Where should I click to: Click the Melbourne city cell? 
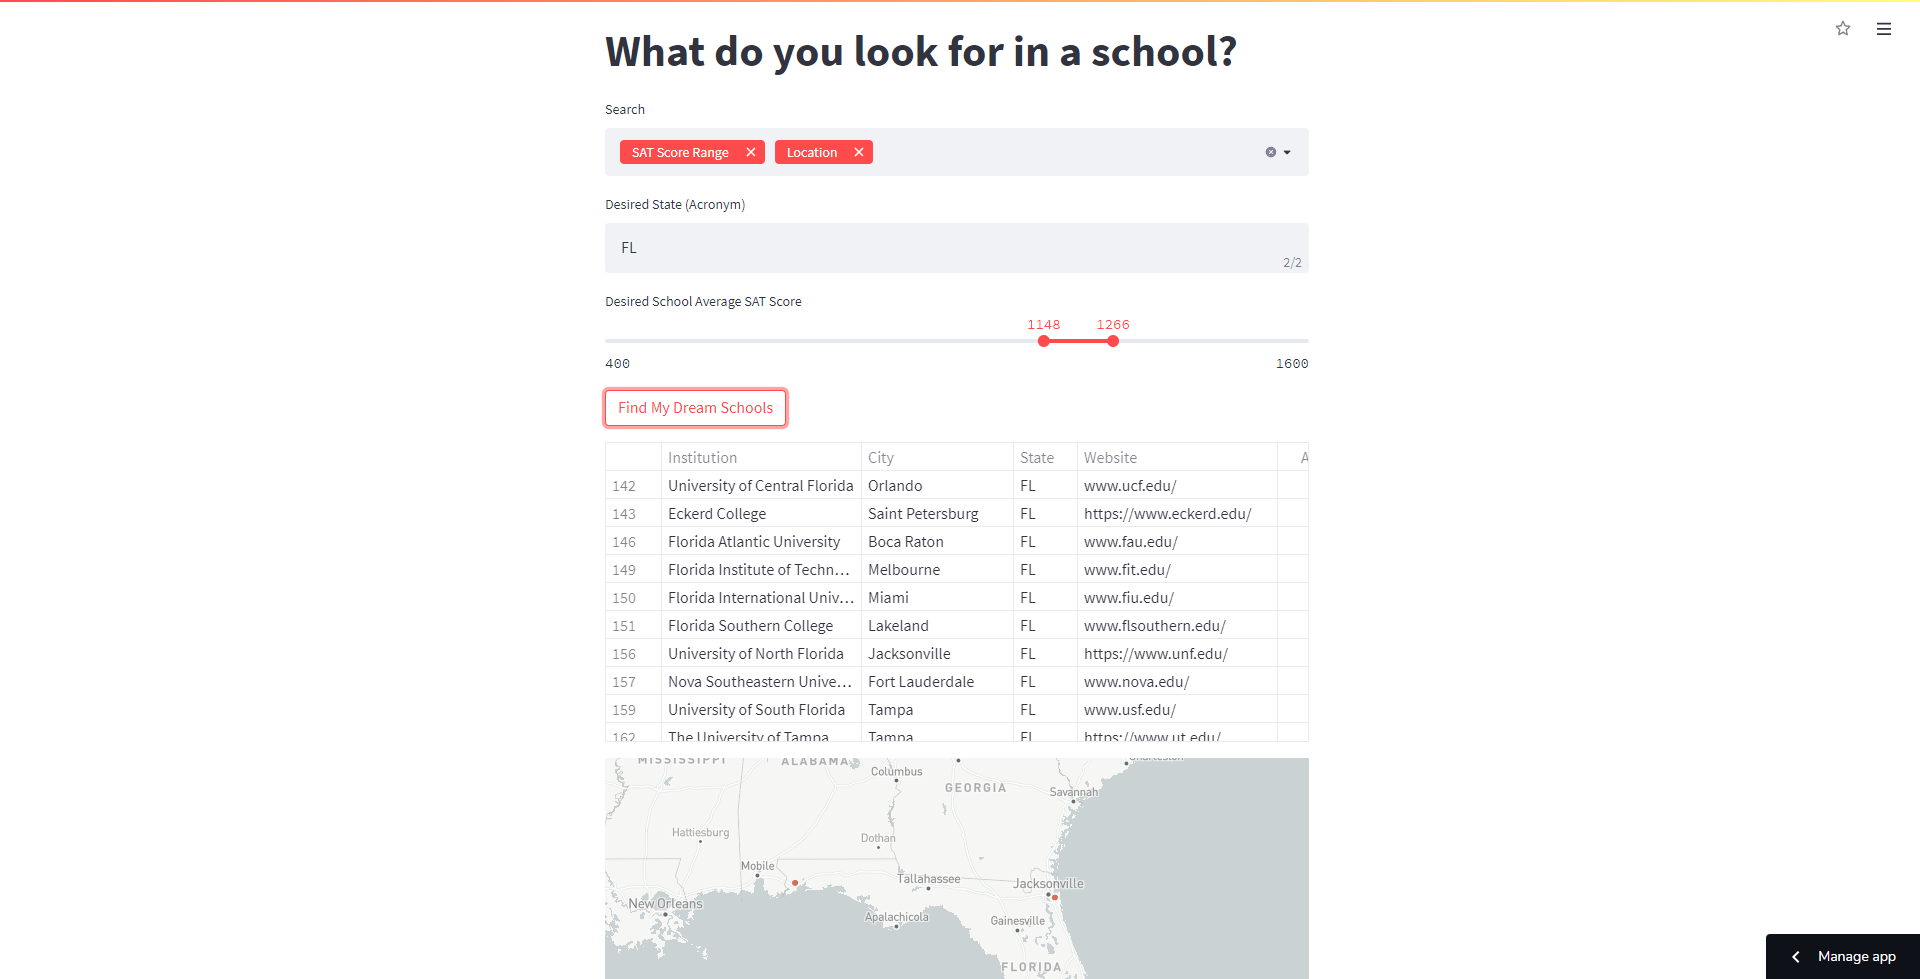tap(937, 569)
